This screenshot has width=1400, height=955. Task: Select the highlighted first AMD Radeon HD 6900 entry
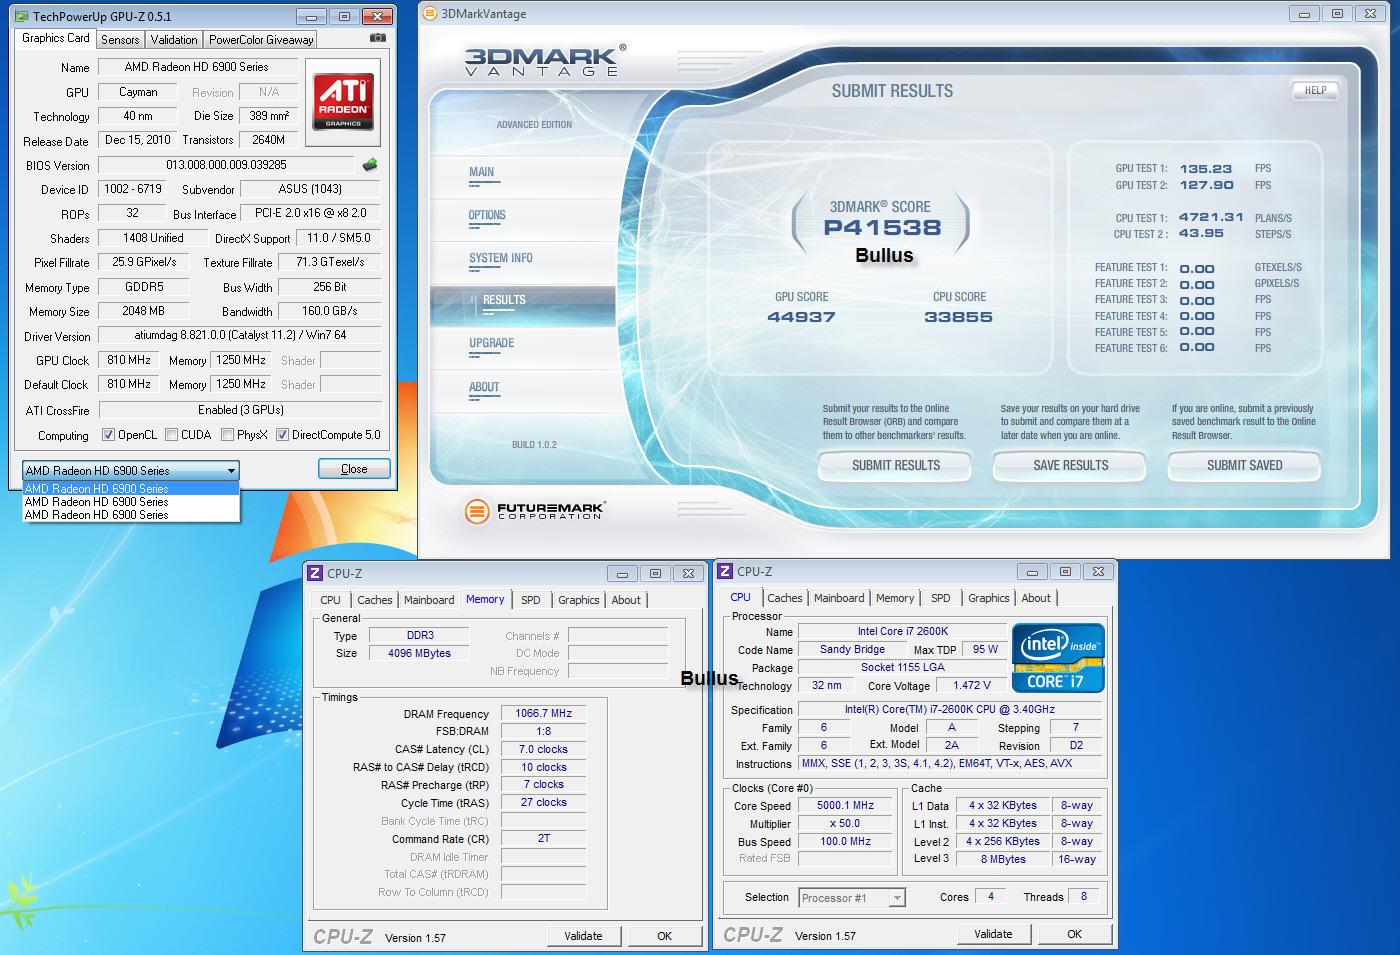pyautogui.click(x=131, y=489)
